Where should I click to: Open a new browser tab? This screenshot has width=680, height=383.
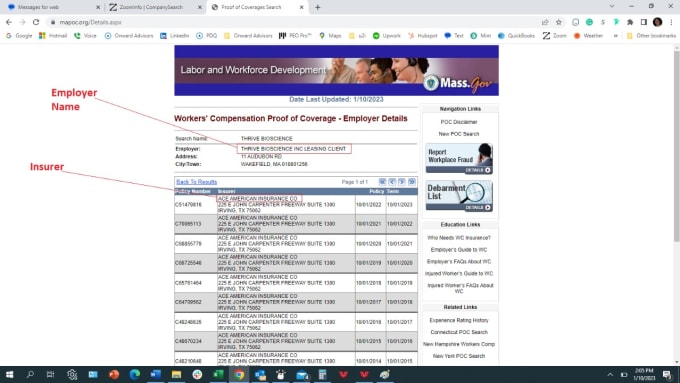[317, 7]
